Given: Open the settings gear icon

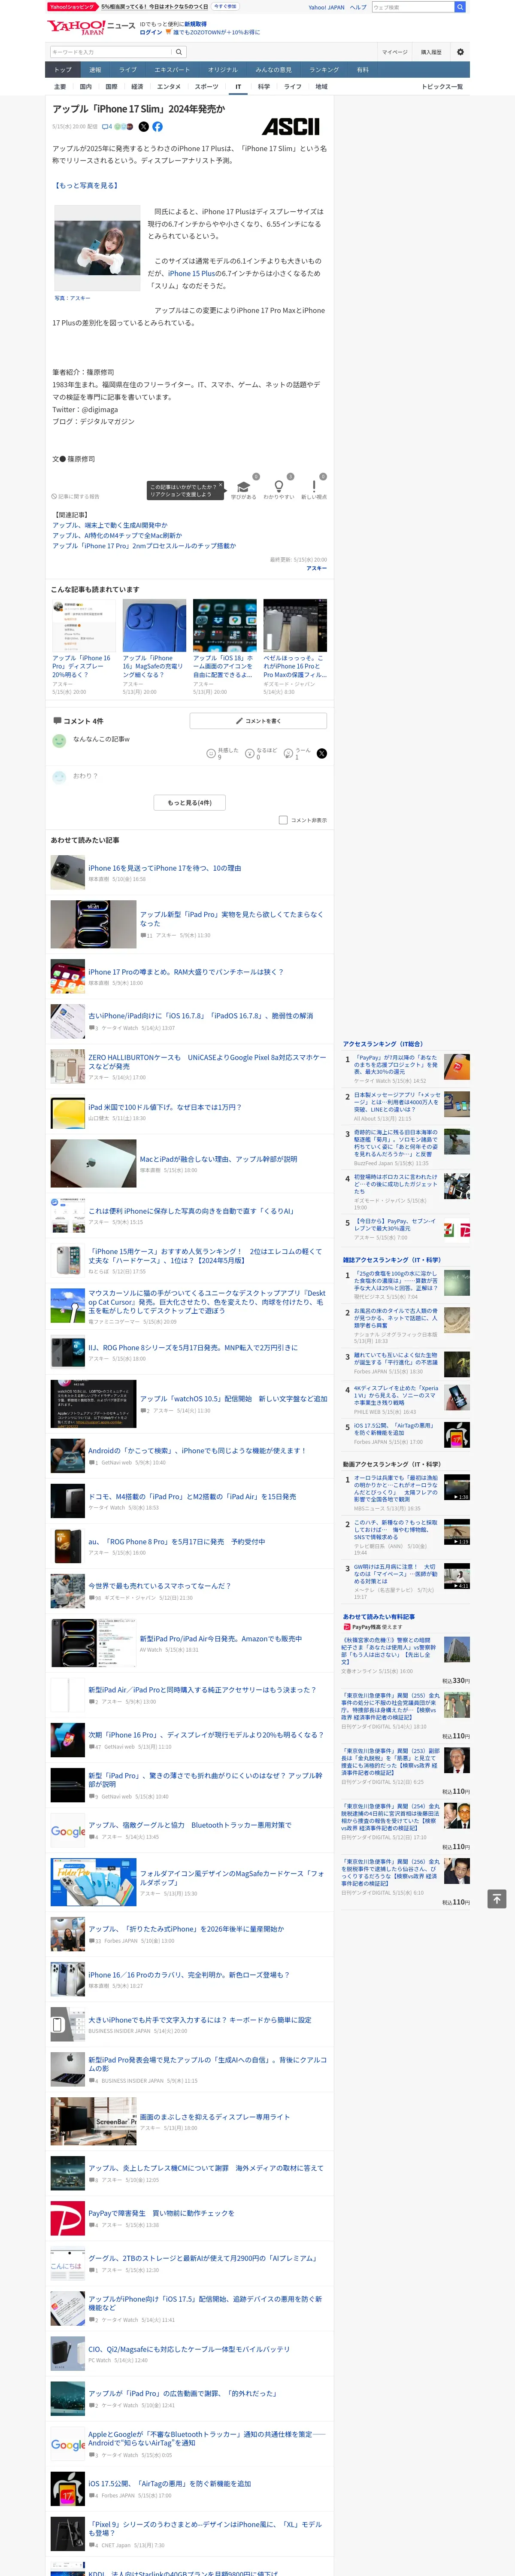Looking at the screenshot, I should pyautogui.click(x=460, y=52).
